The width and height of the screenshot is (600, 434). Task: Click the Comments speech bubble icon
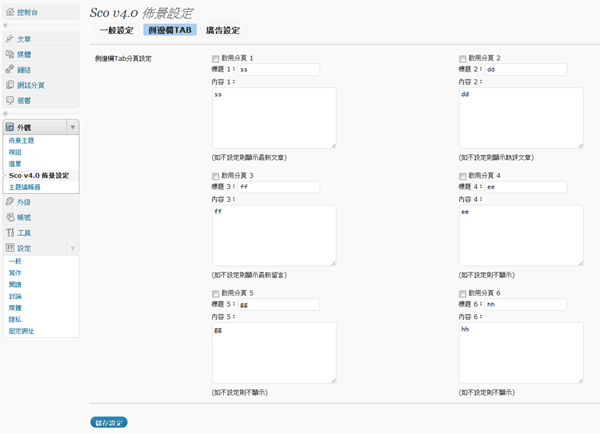[x=10, y=100]
